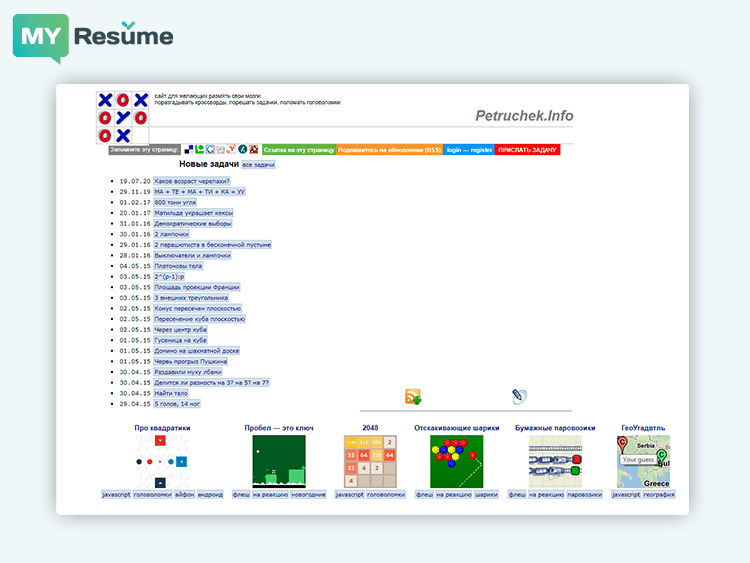Open the 'ГеоУгадатль' map thumbnail
This screenshot has width=750, height=563.
click(642, 461)
